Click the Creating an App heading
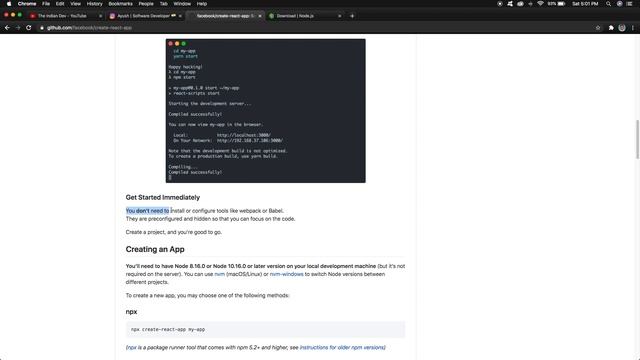Viewport: 640px width, 360px height. (155, 249)
